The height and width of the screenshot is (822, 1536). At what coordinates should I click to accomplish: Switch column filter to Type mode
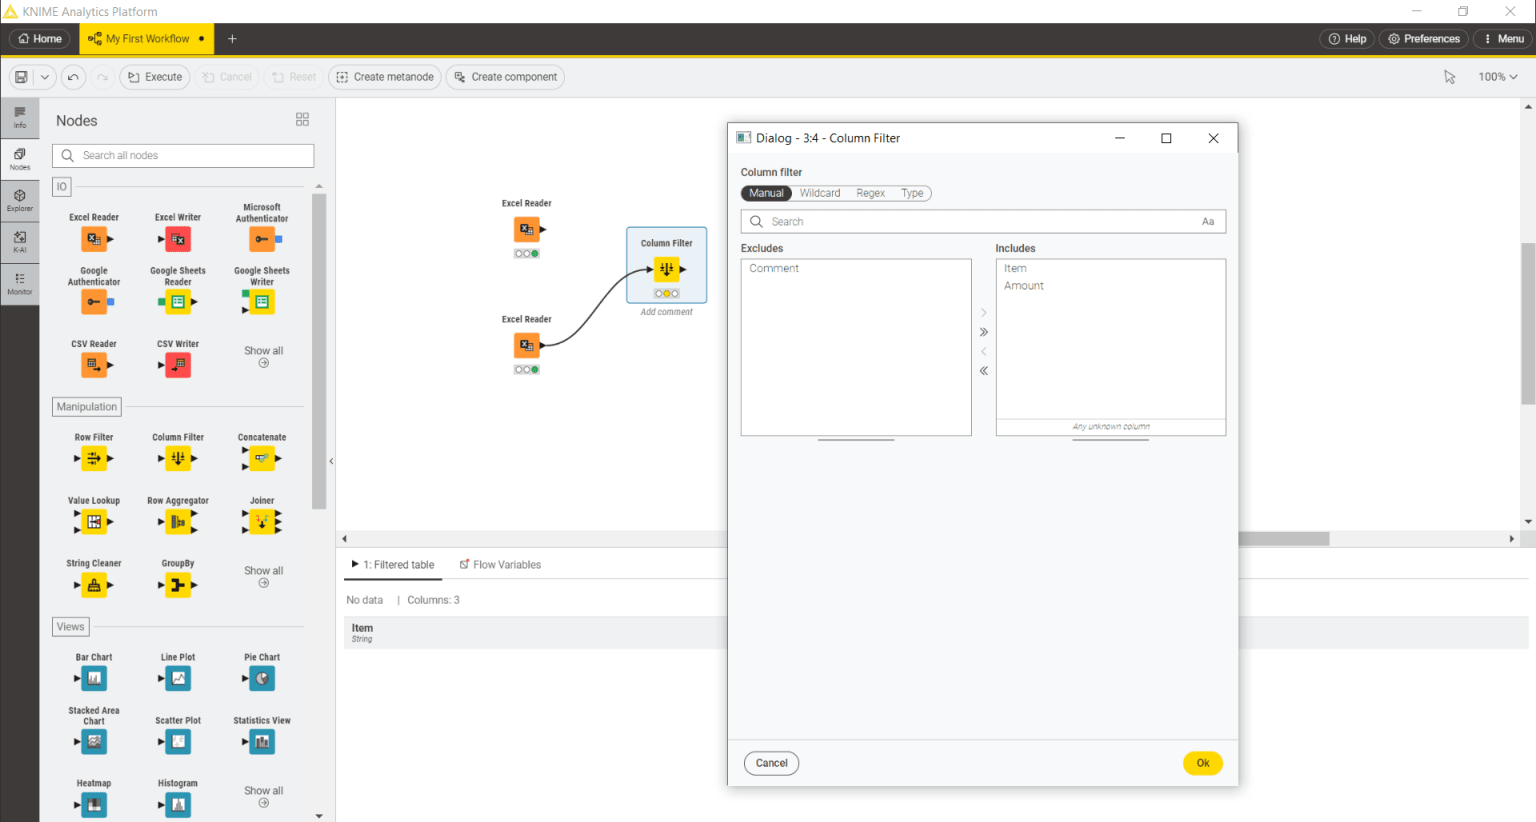tap(912, 193)
